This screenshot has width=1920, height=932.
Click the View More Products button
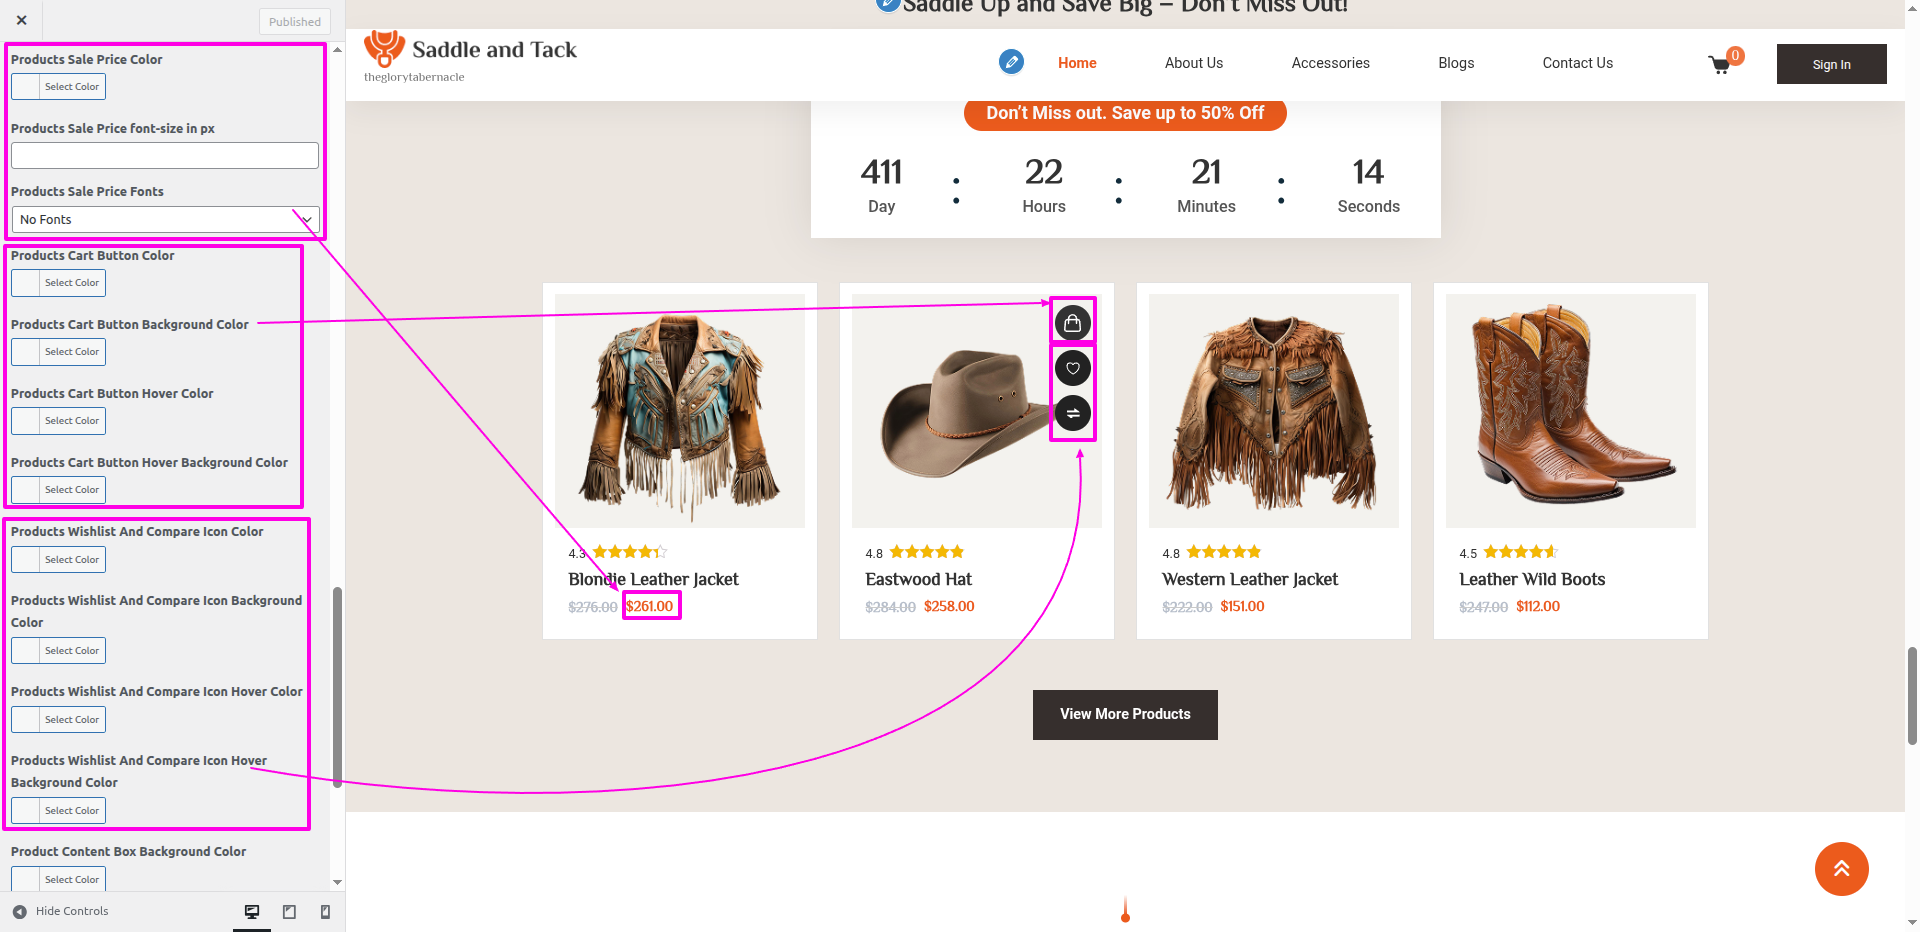coord(1125,714)
